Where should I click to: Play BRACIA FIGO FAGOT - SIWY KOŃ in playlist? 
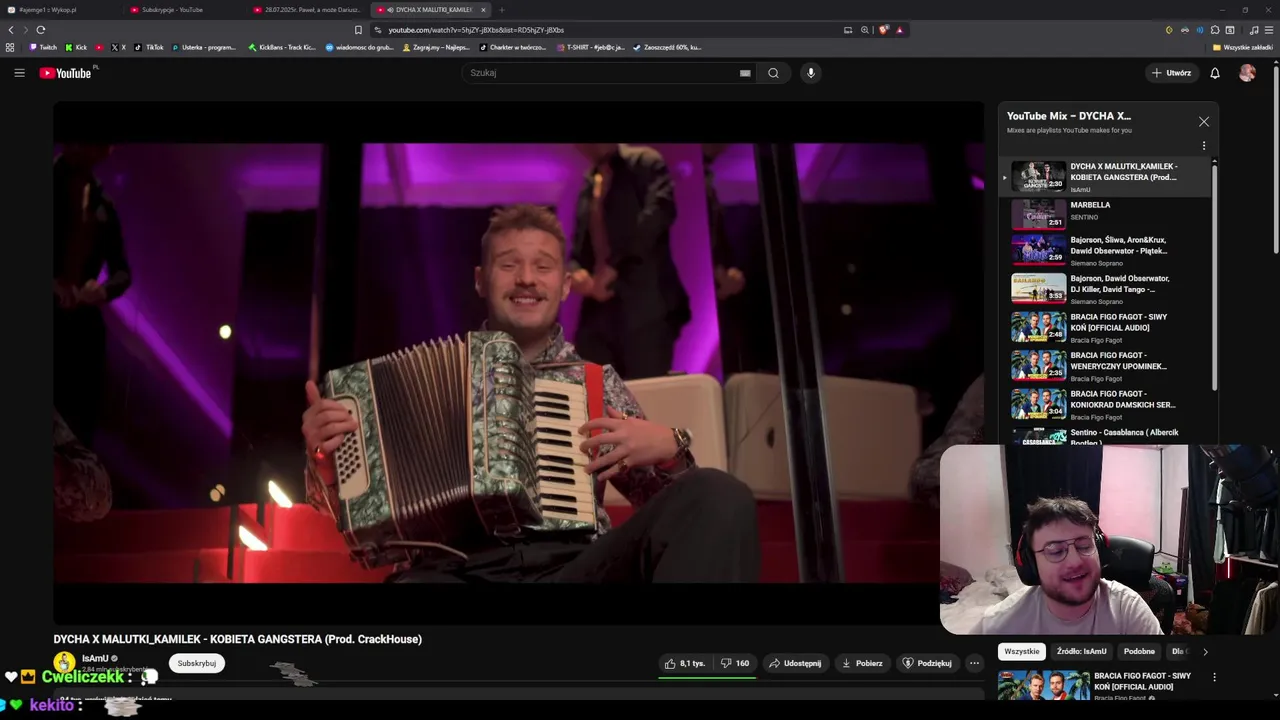[1105, 328]
